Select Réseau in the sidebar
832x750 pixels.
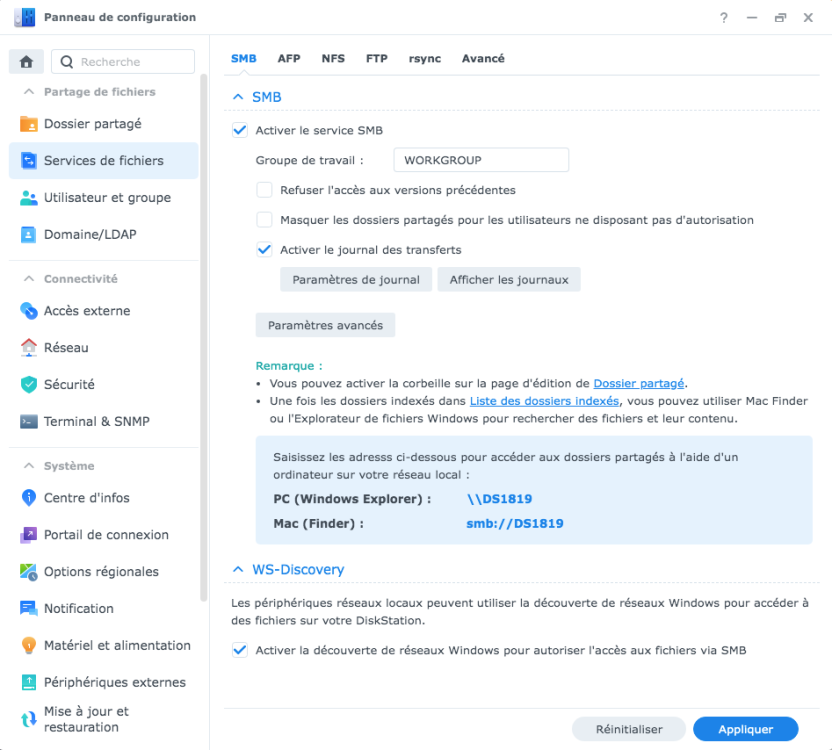pos(103,348)
